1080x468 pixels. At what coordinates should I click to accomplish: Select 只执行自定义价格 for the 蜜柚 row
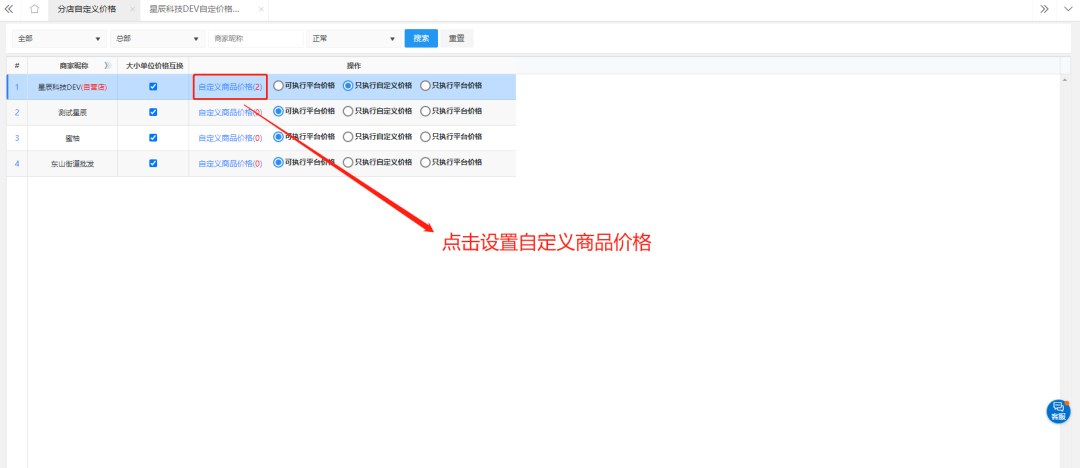coord(348,137)
